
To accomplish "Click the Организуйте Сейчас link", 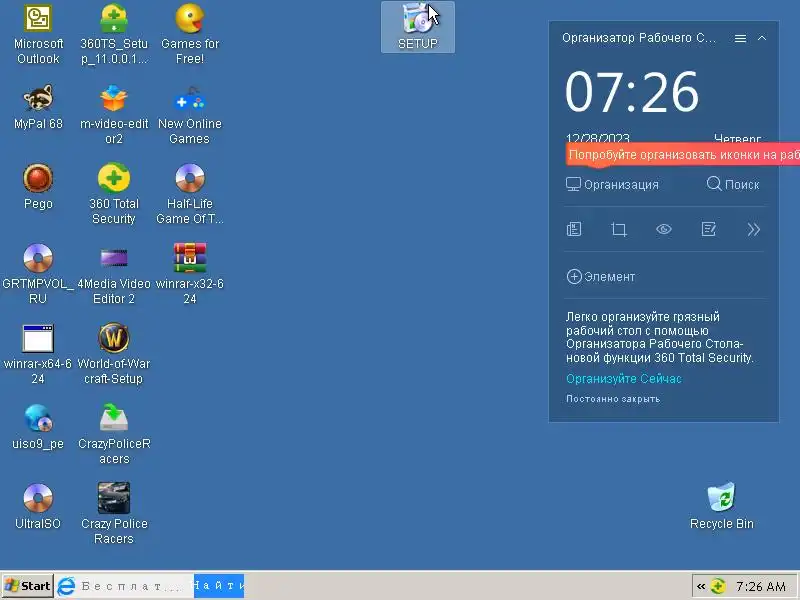I will pyautogui.click(x=623, y=379).
